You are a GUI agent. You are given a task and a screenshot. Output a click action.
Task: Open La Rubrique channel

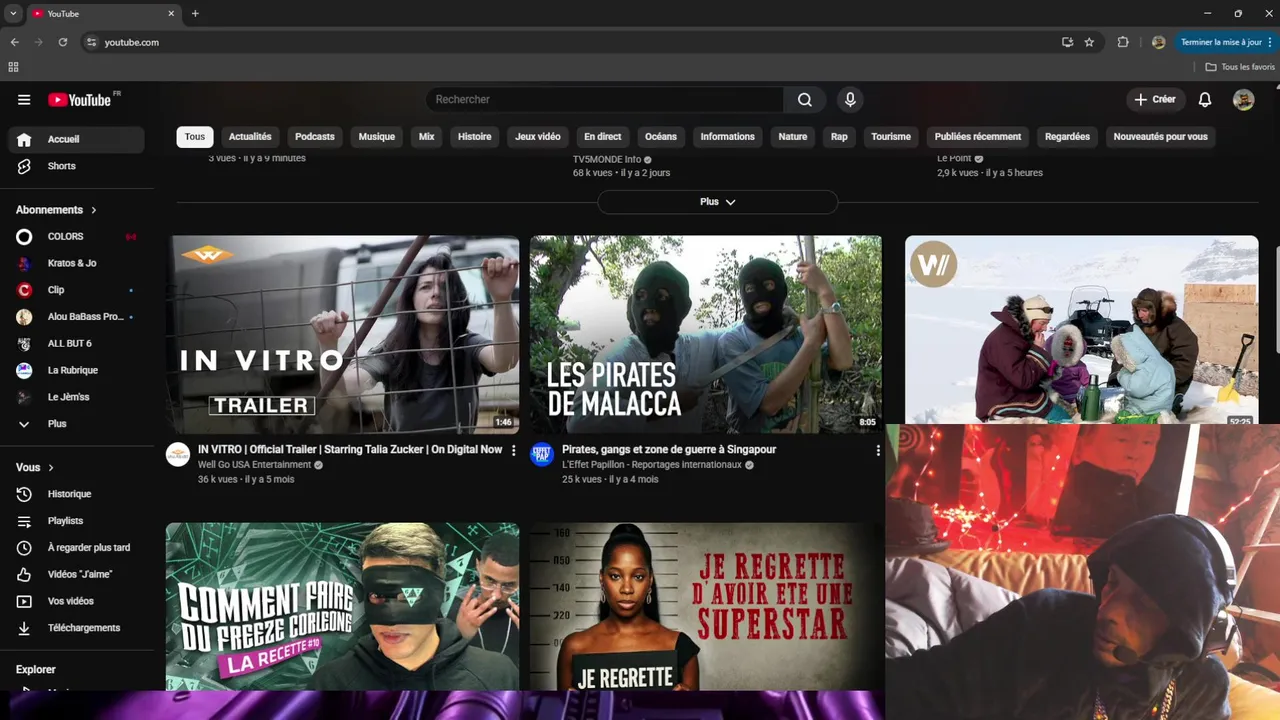76,370
